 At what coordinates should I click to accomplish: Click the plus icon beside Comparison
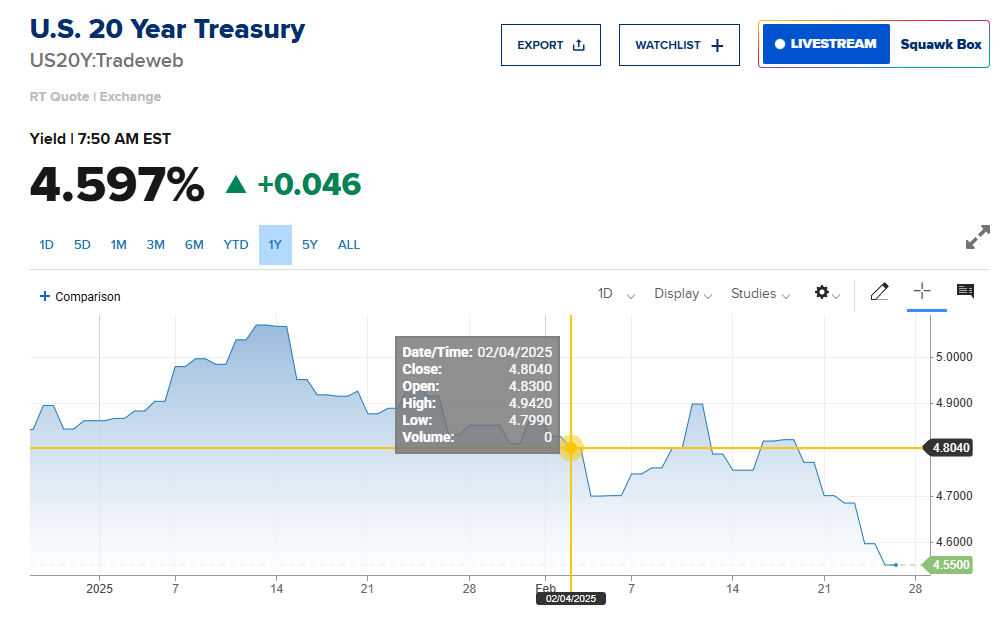44,296
